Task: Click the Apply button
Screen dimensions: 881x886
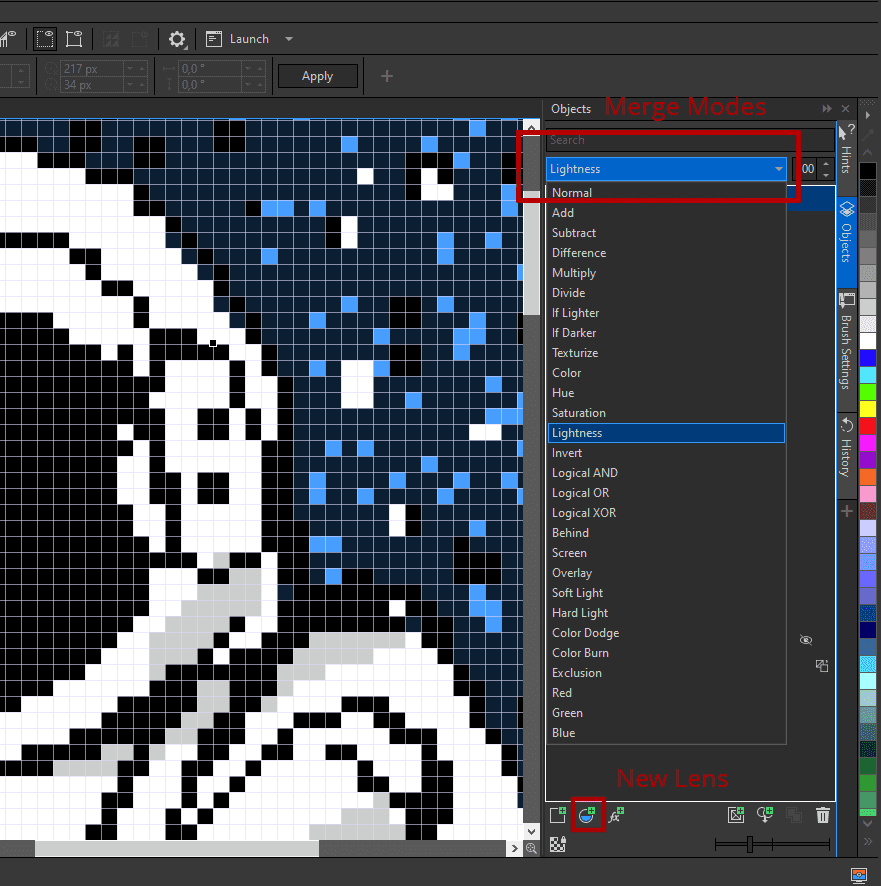Action: coord(317,75)
